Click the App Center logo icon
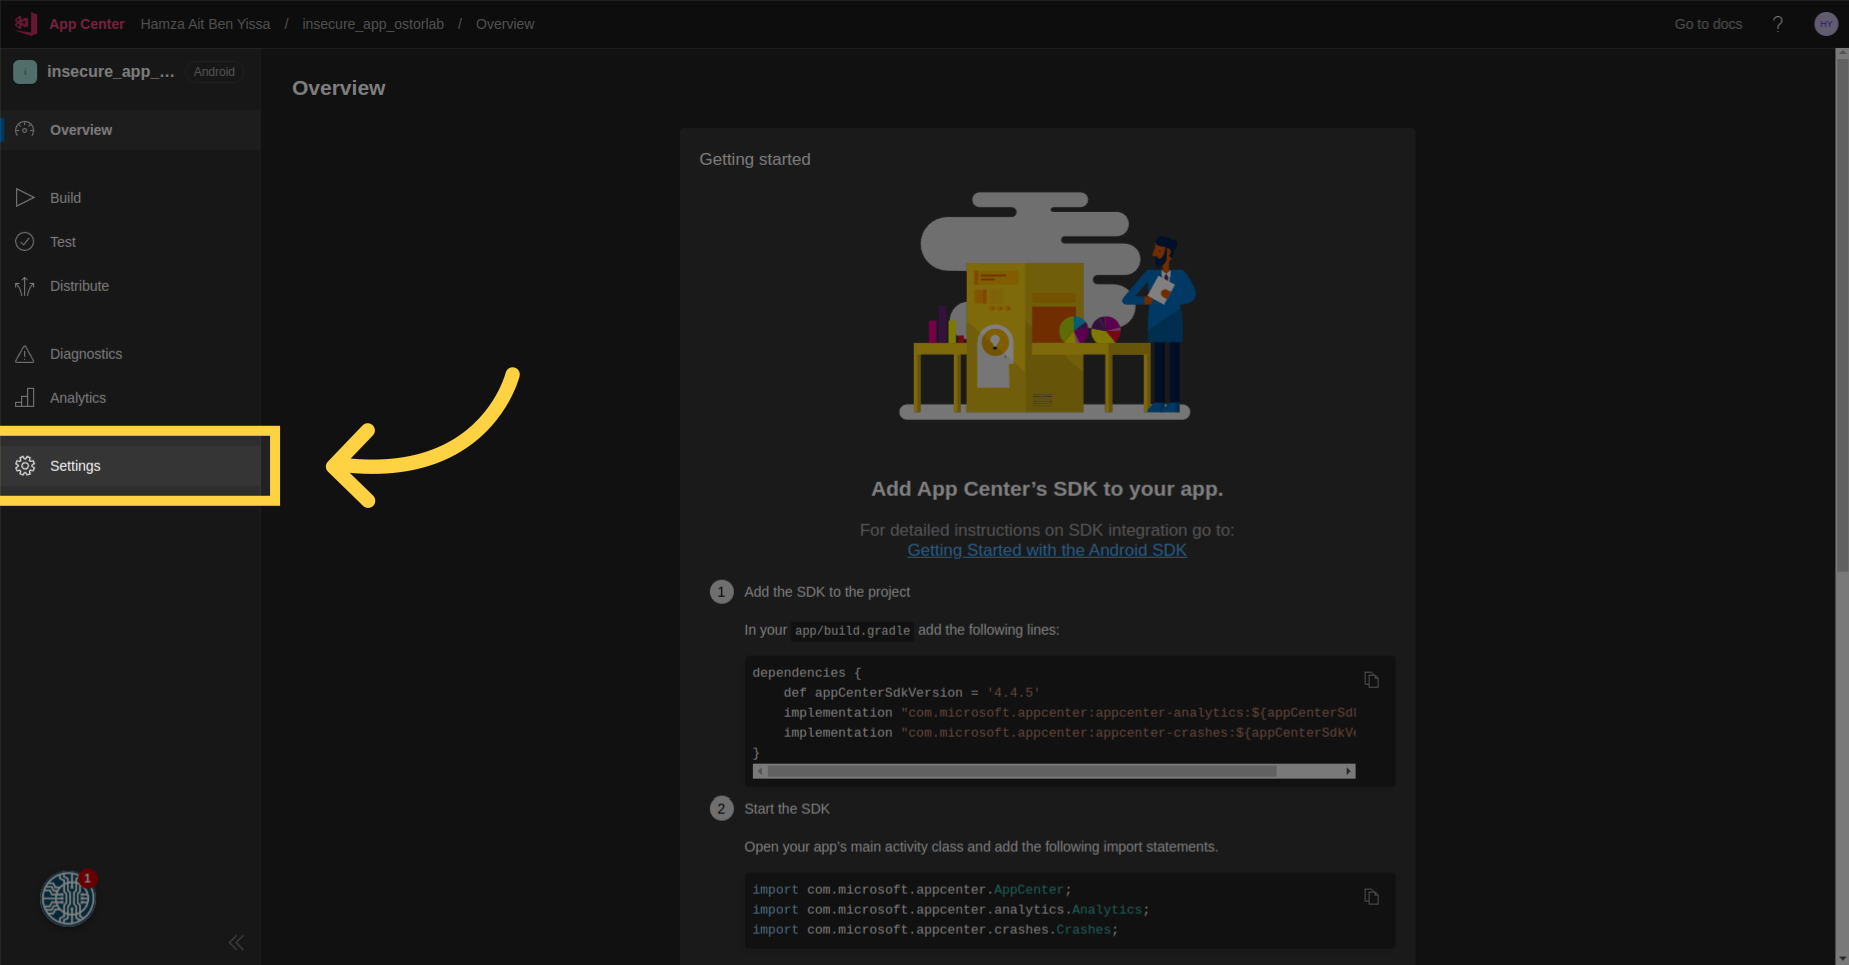Viewport: 1849px width, 965px height. [26, 24]
